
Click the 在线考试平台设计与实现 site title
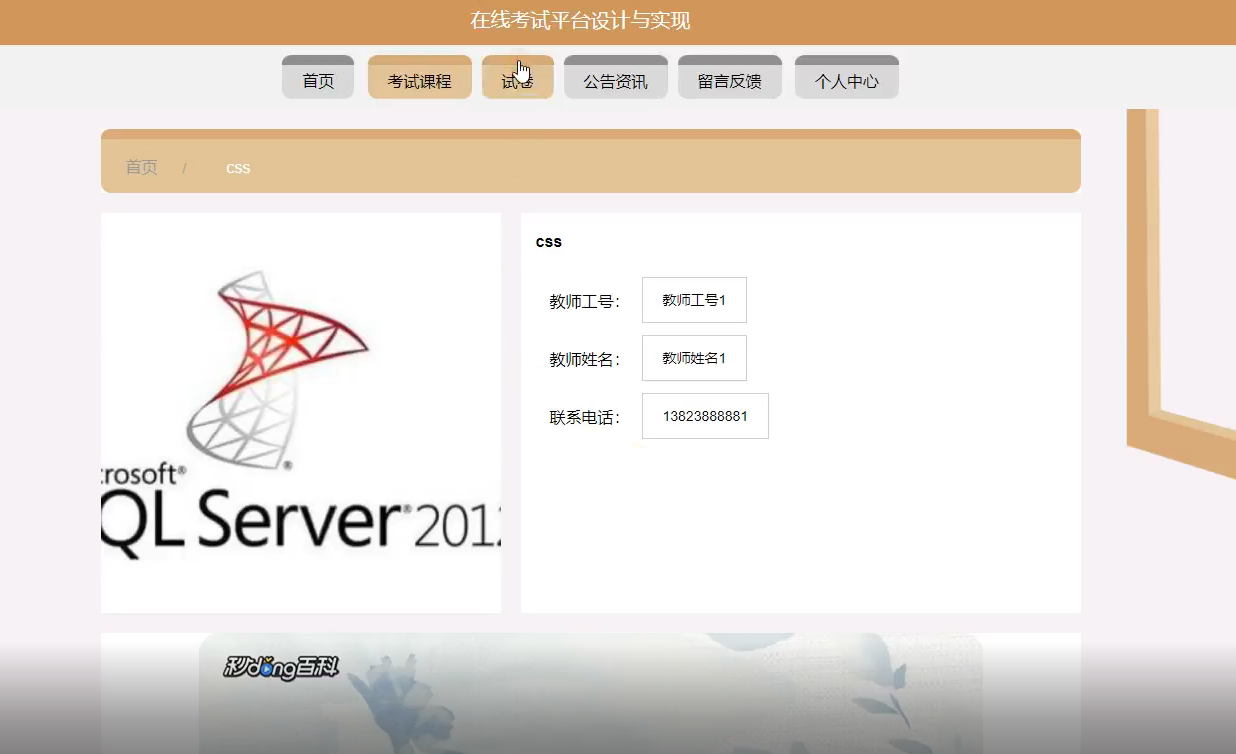[580, 21]
